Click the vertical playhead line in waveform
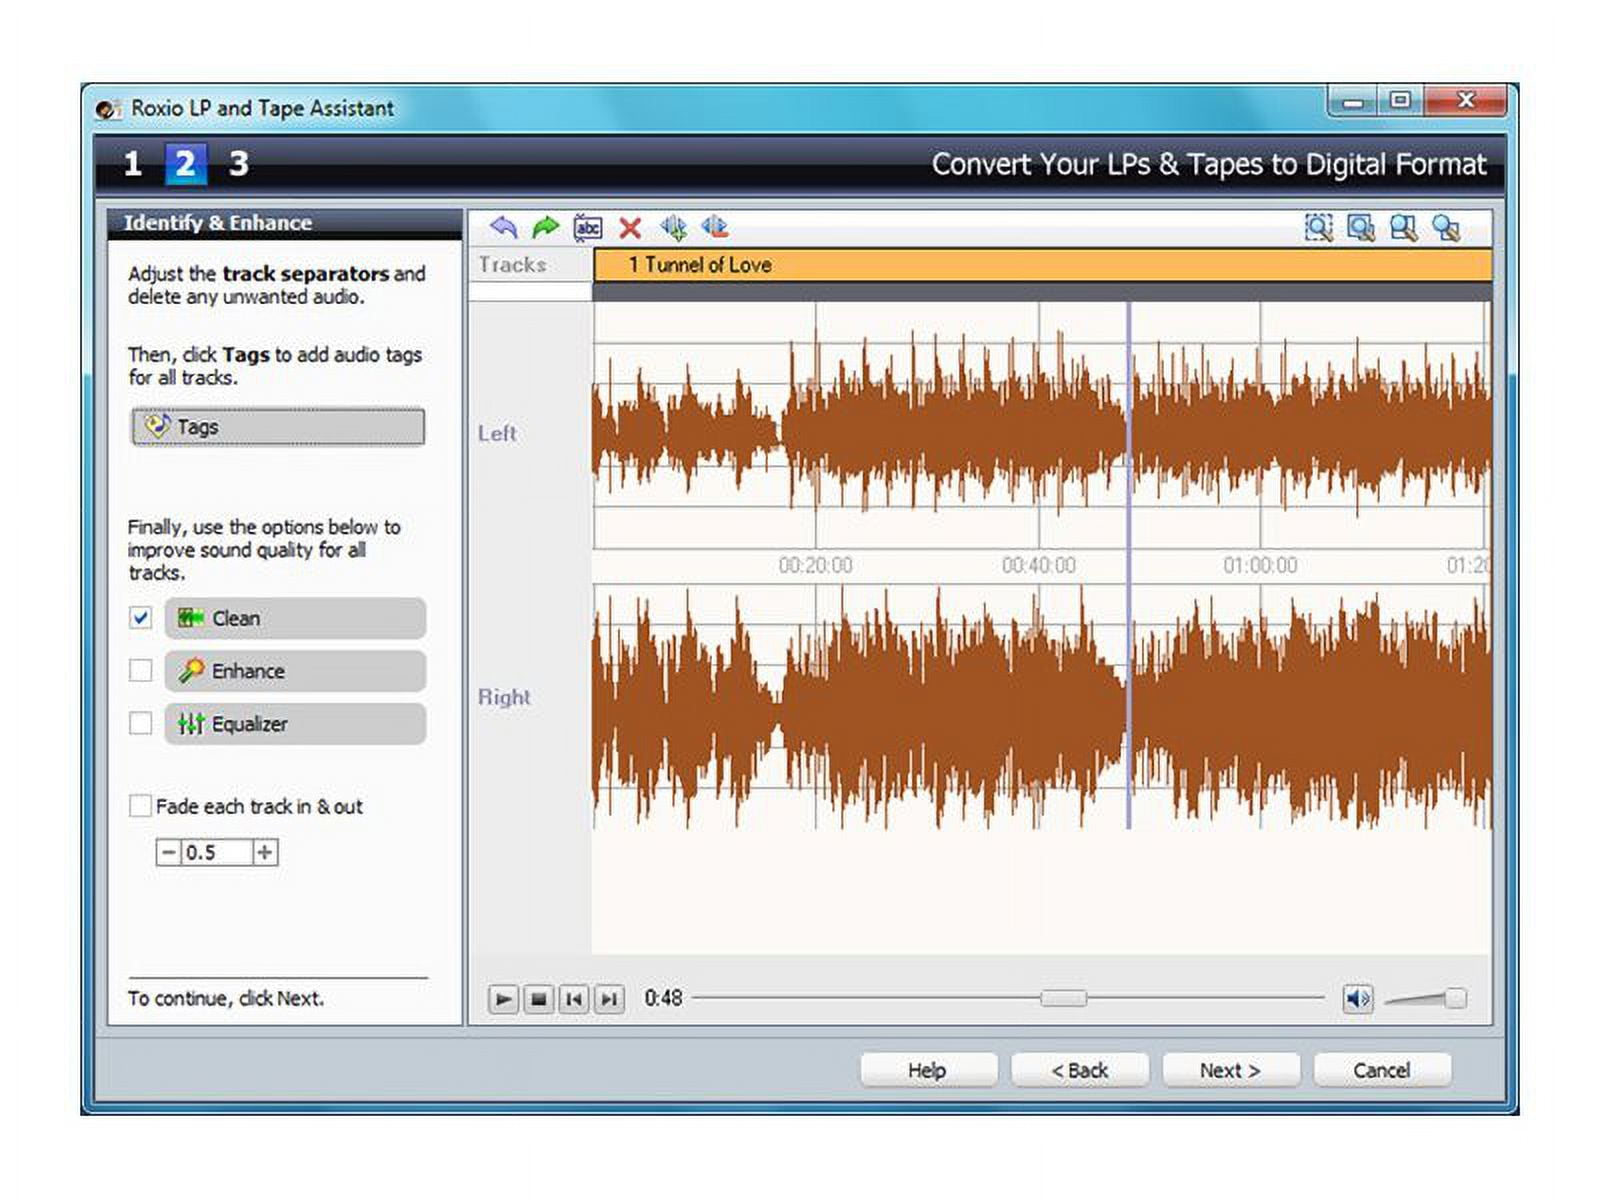The height and width of the screenshot is (1200, 1600). point(1129,565)
